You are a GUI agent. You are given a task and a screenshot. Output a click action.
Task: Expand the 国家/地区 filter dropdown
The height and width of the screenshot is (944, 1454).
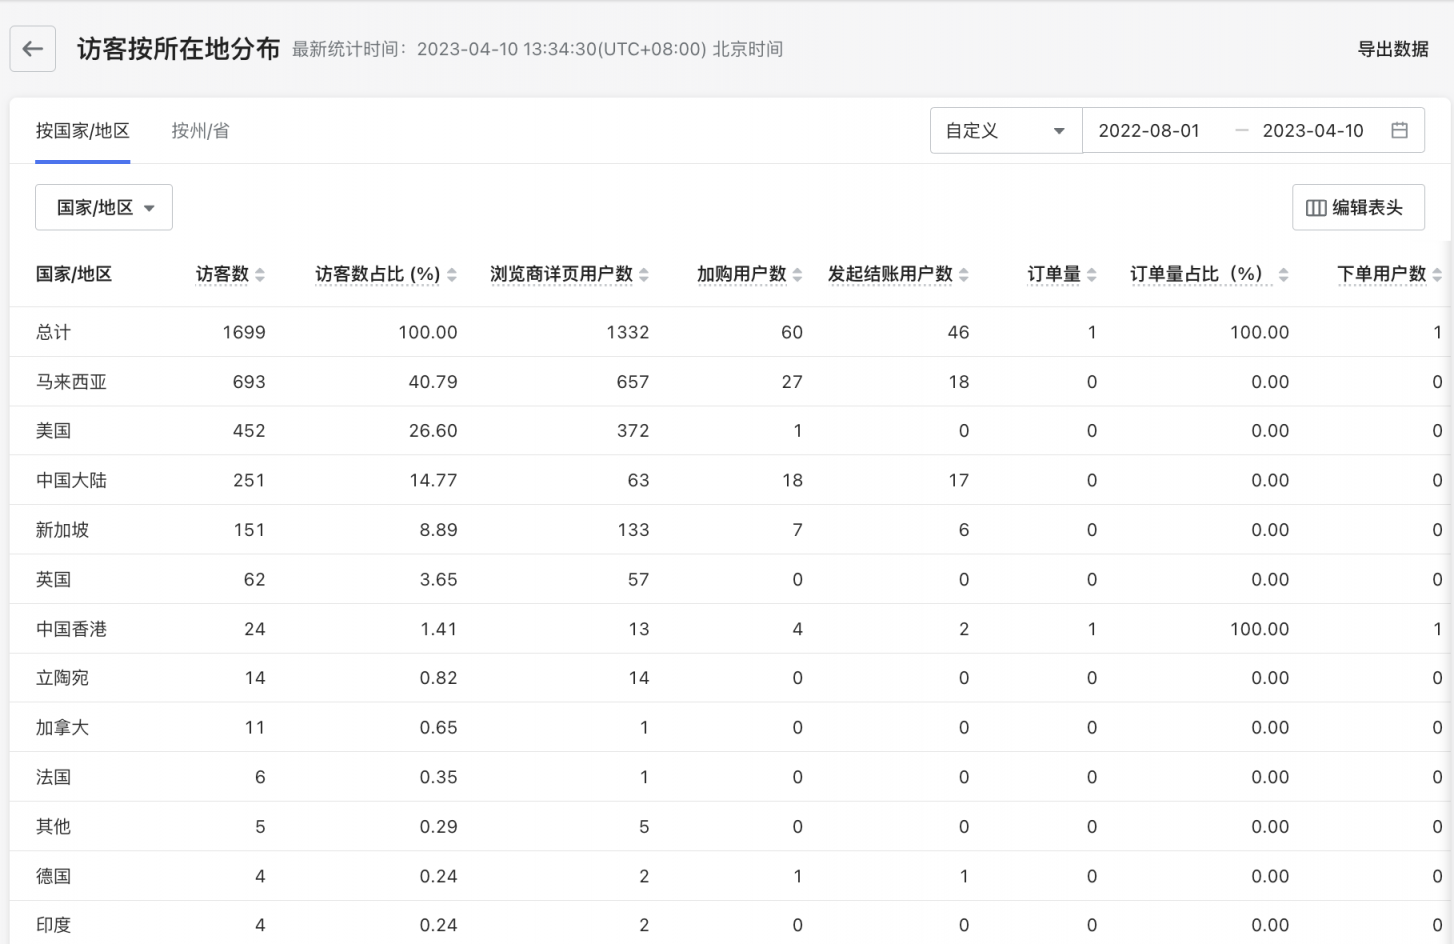[103, 207]
